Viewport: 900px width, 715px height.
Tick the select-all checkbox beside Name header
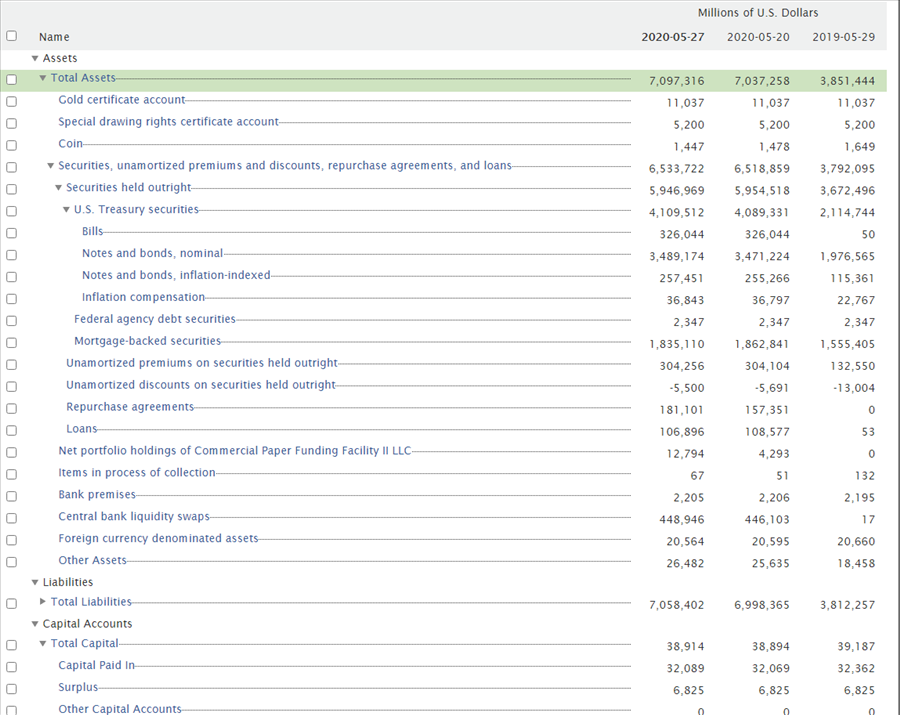[11, 36]
